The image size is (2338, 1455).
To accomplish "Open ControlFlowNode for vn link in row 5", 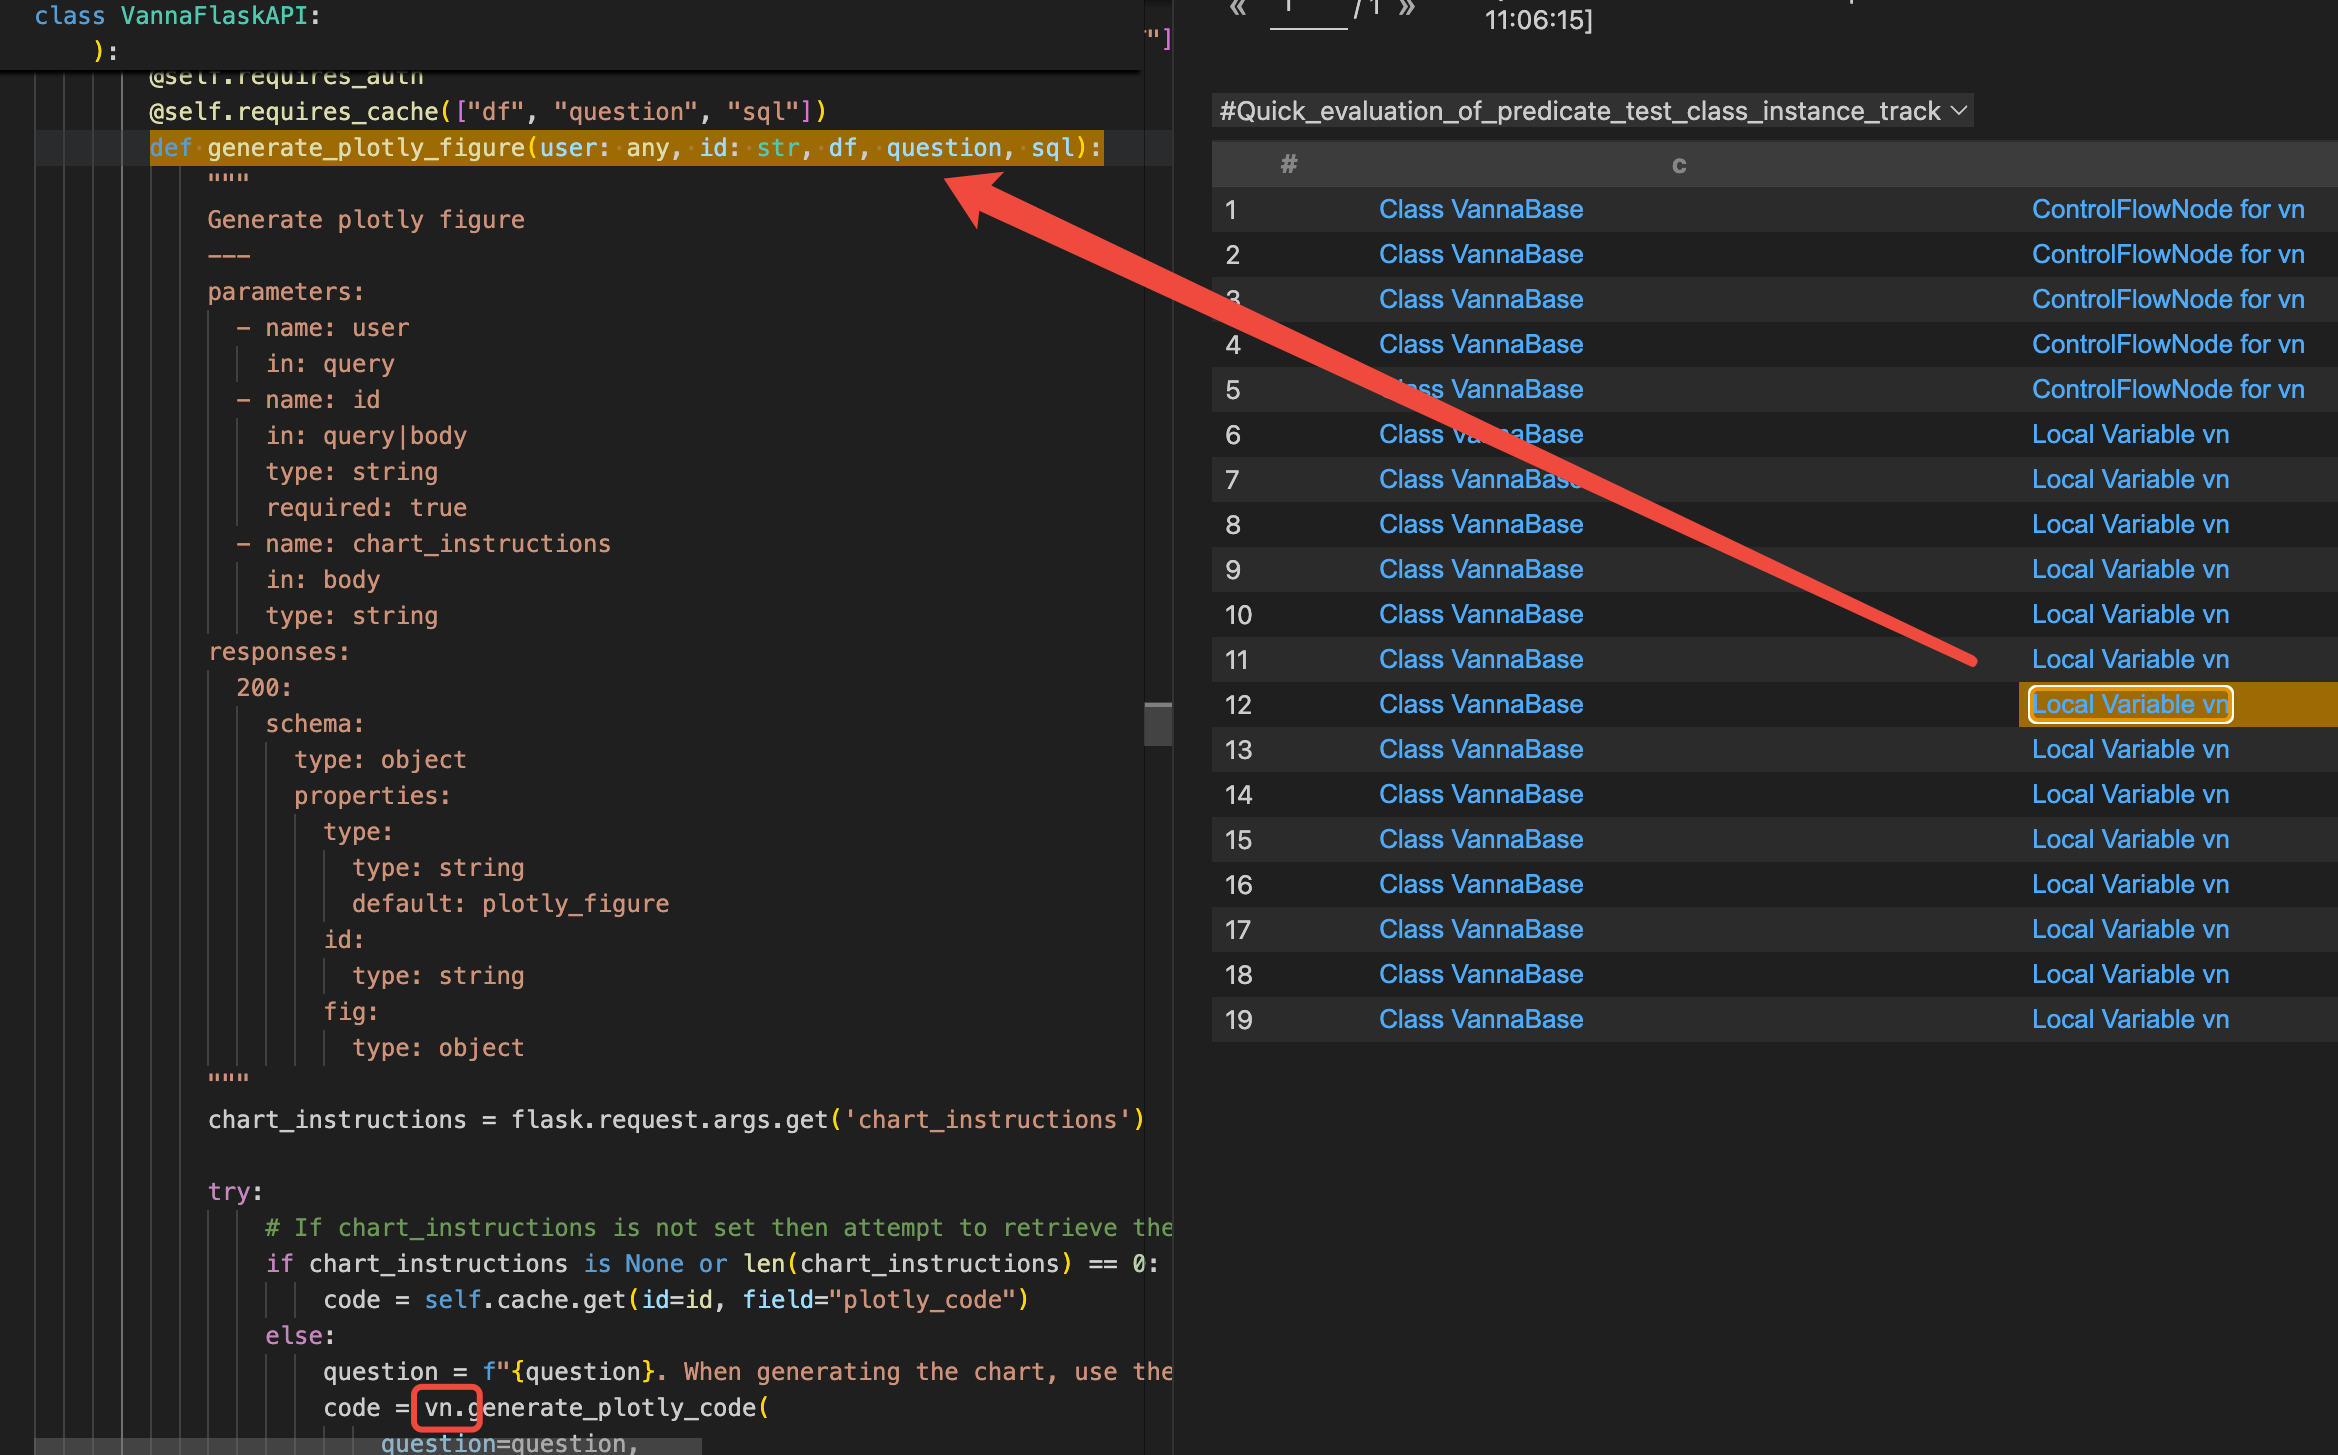I will pyautogui.click(x=2168, y=389).
